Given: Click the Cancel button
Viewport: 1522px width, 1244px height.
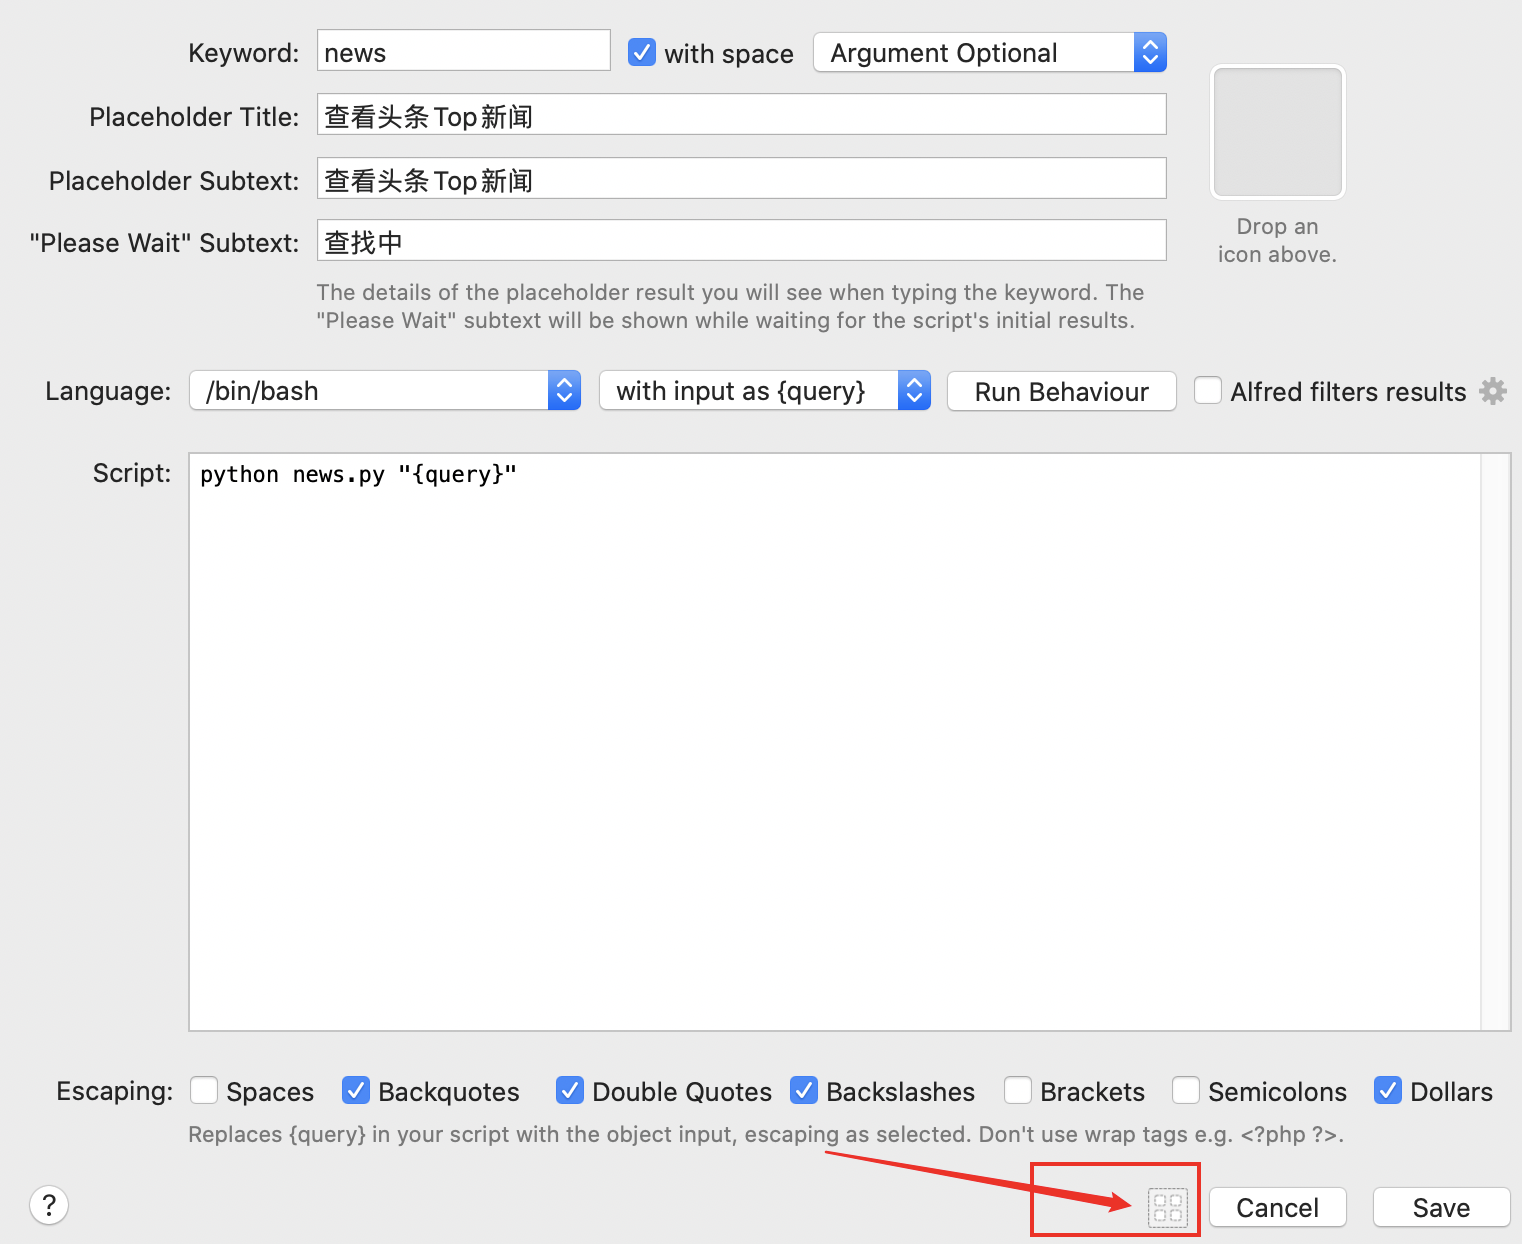Looking at the screenshot, I should click(1277, 1207).
